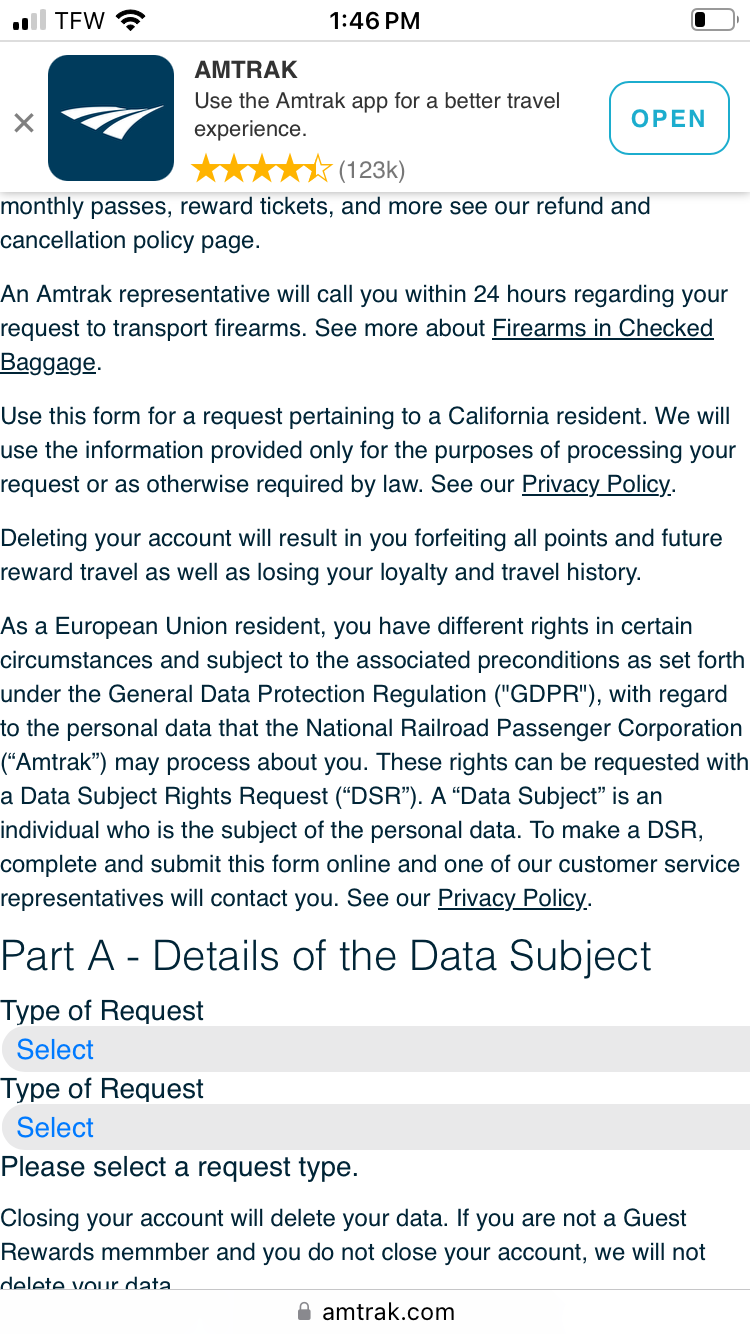Tap the 1:46 PM clock
750x1334 pixels.
(x=374, y=19)
